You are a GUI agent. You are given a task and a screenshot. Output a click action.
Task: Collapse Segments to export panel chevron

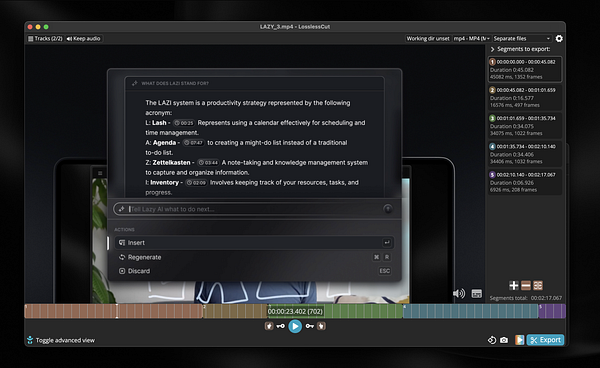[x=492, y=49]
